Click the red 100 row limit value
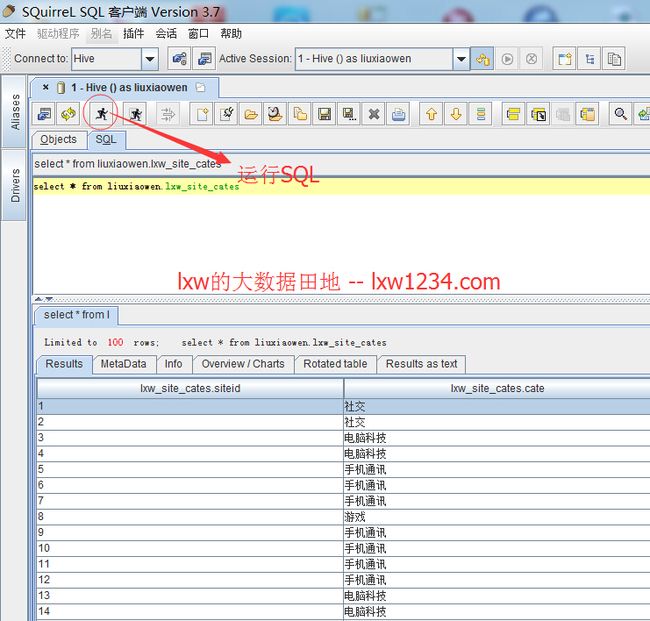This screenshot has height=621, width=650. pos(115,342)
